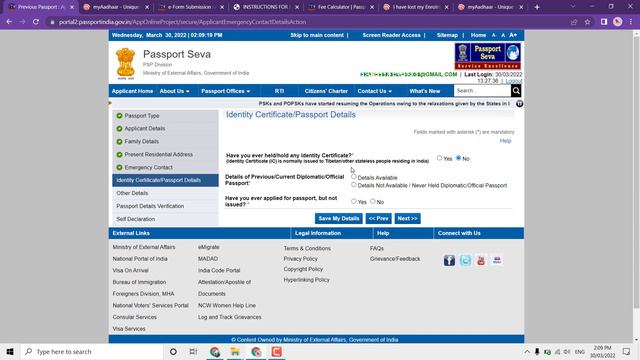This screenshot has height=360, width=640.
Task: Click the Windows taskbar search box
Action: (91, 351)
